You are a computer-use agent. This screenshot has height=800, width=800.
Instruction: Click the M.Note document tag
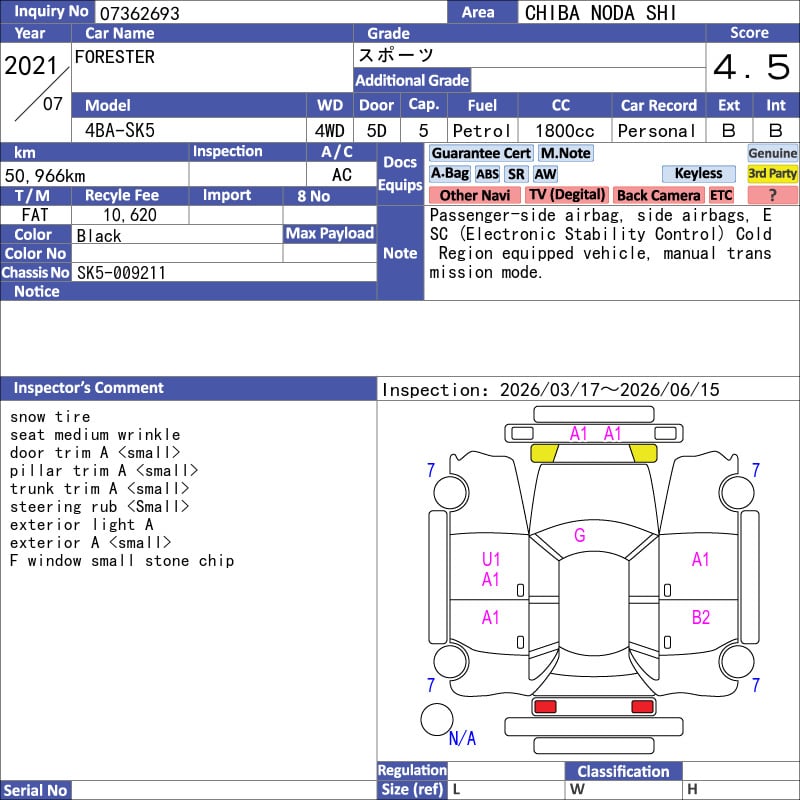point(565,153)
